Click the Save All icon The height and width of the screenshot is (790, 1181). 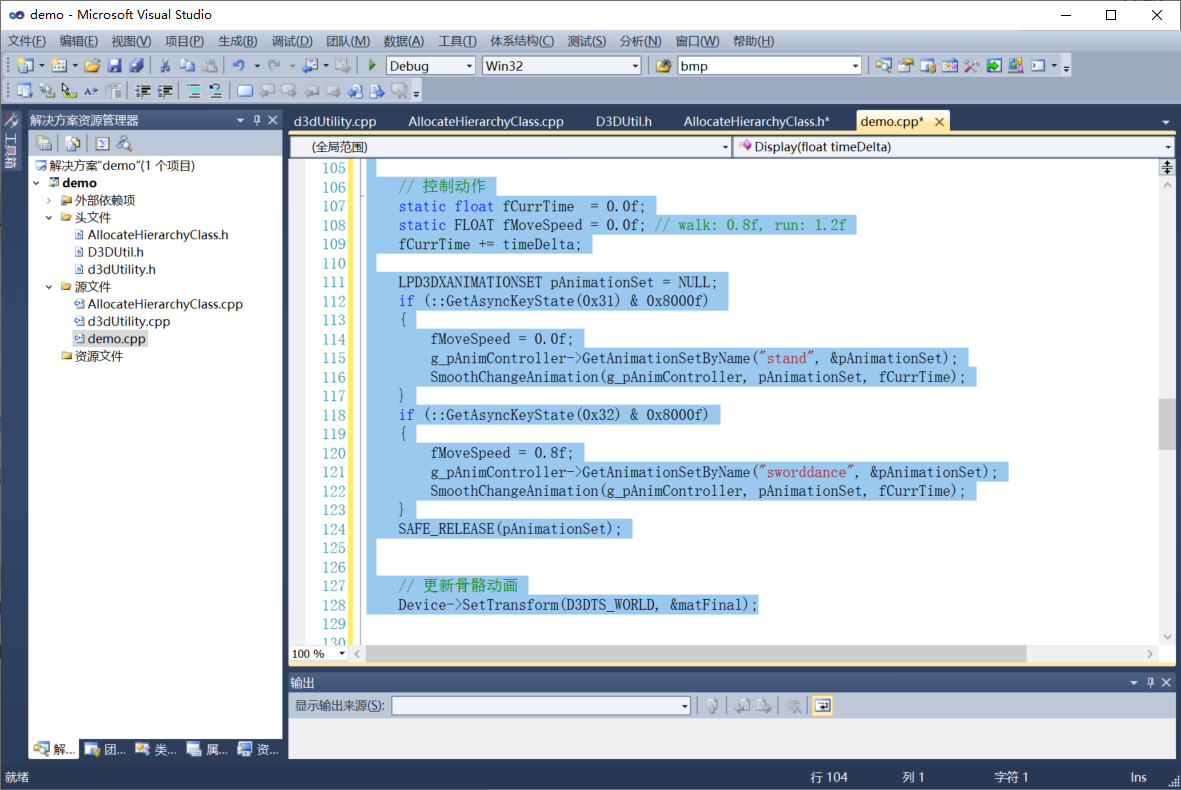point(136,66)
